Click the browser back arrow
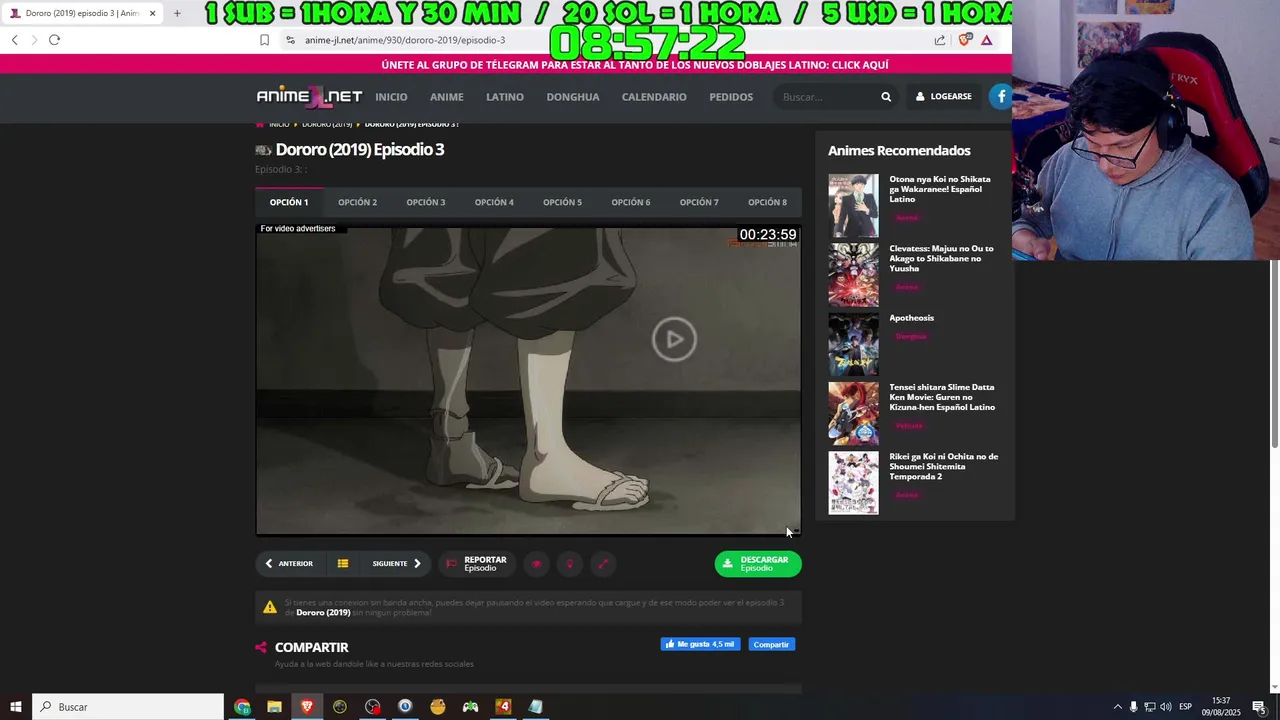 (x=15, y=40)
